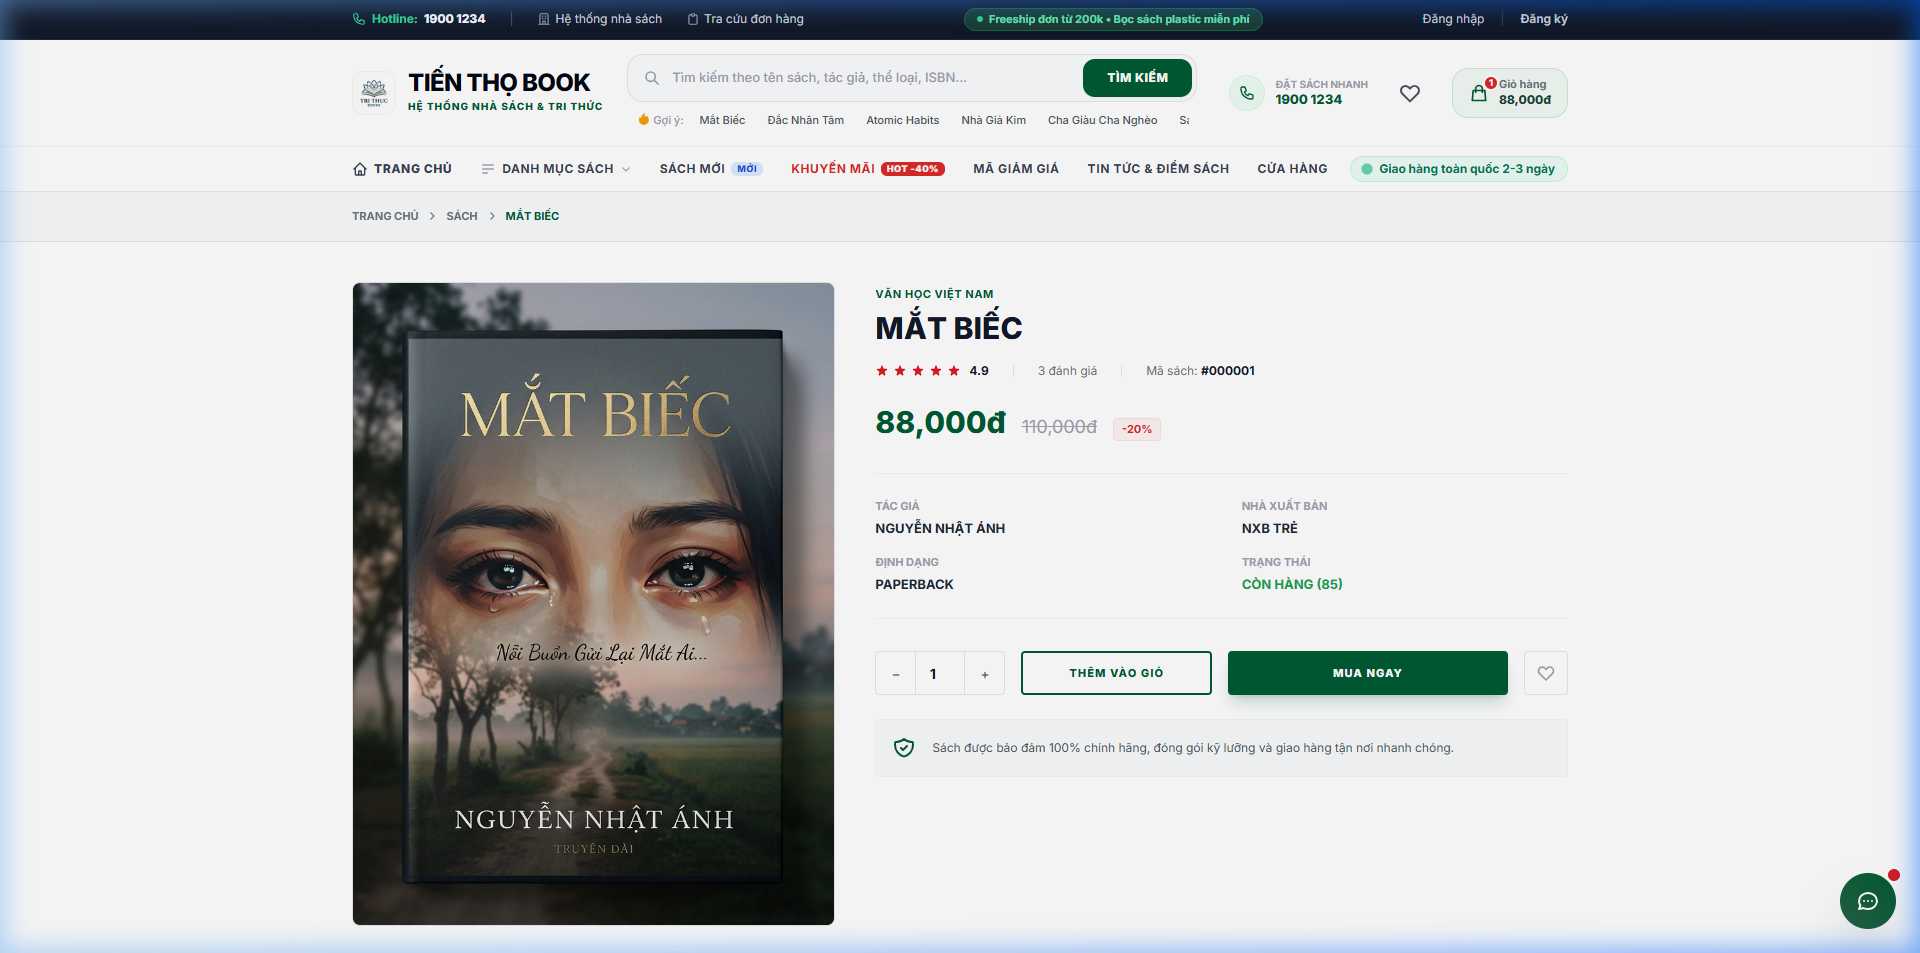This screenshot has width=1920, height=953.
Task: Open the shopping cart bag icon
Action: click(1478, 93)
